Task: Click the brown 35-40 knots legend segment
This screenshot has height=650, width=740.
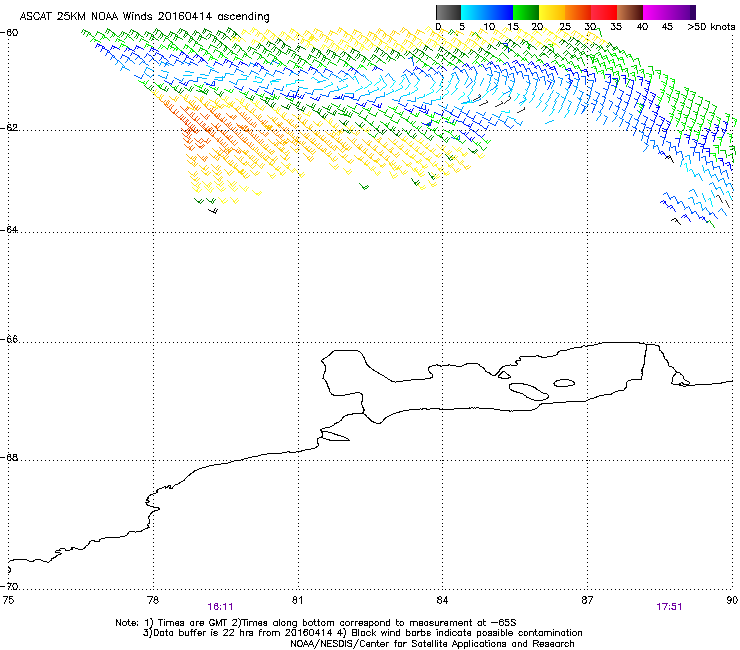Action: [x=630, y=12]
